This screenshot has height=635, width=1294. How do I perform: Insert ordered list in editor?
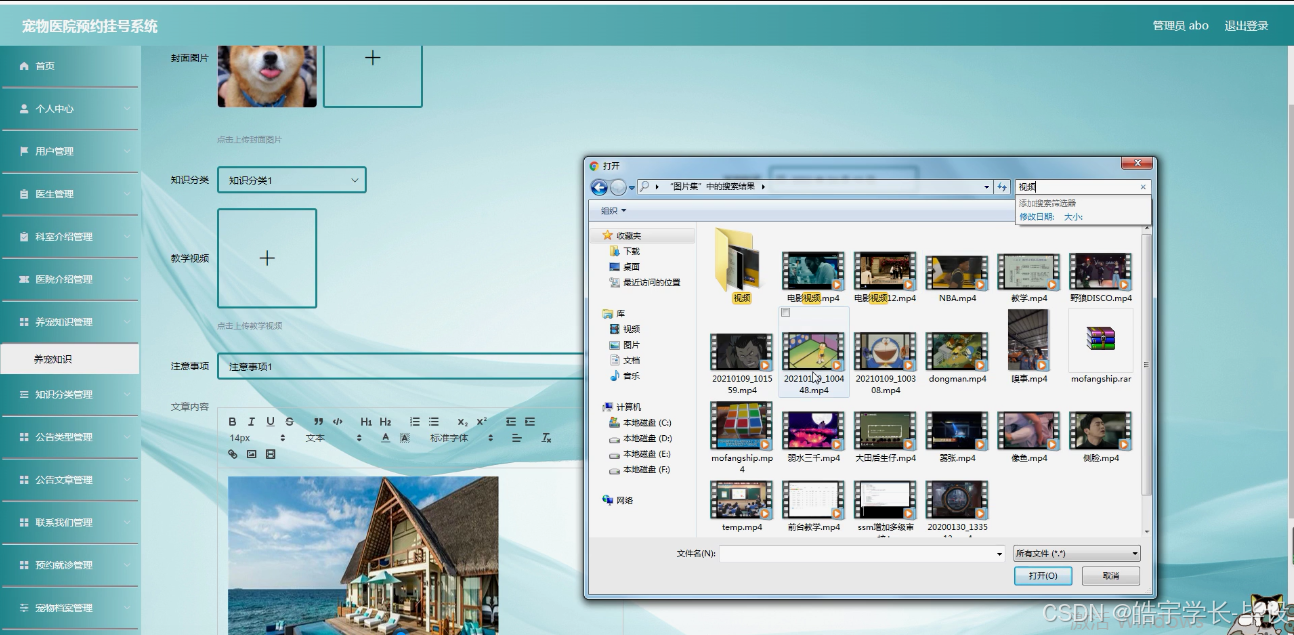415,422
